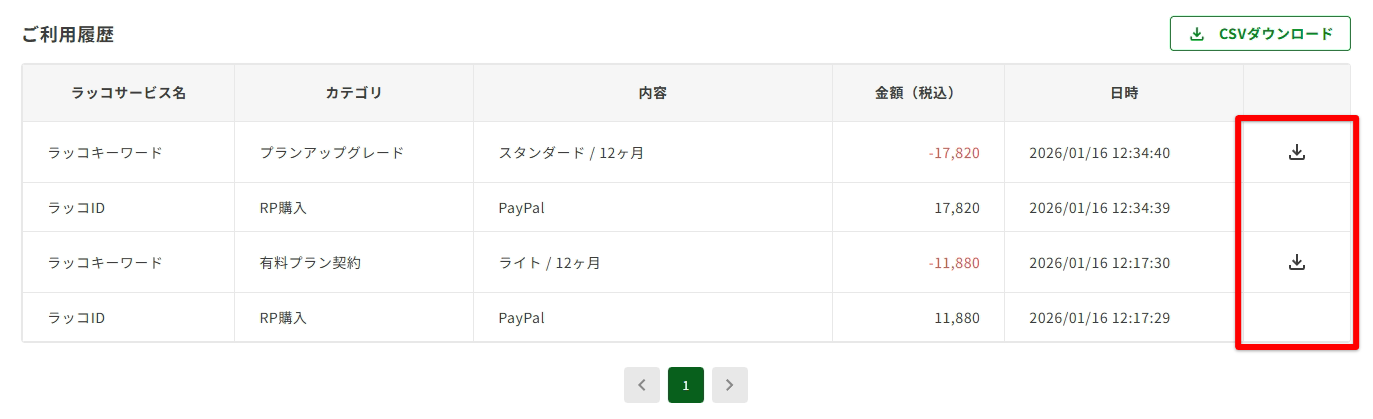Image resolution: width=1373 pixels, height=419 pixels.
Task: Click the ラッコサービス名 column header
Action: pos(128,93)
